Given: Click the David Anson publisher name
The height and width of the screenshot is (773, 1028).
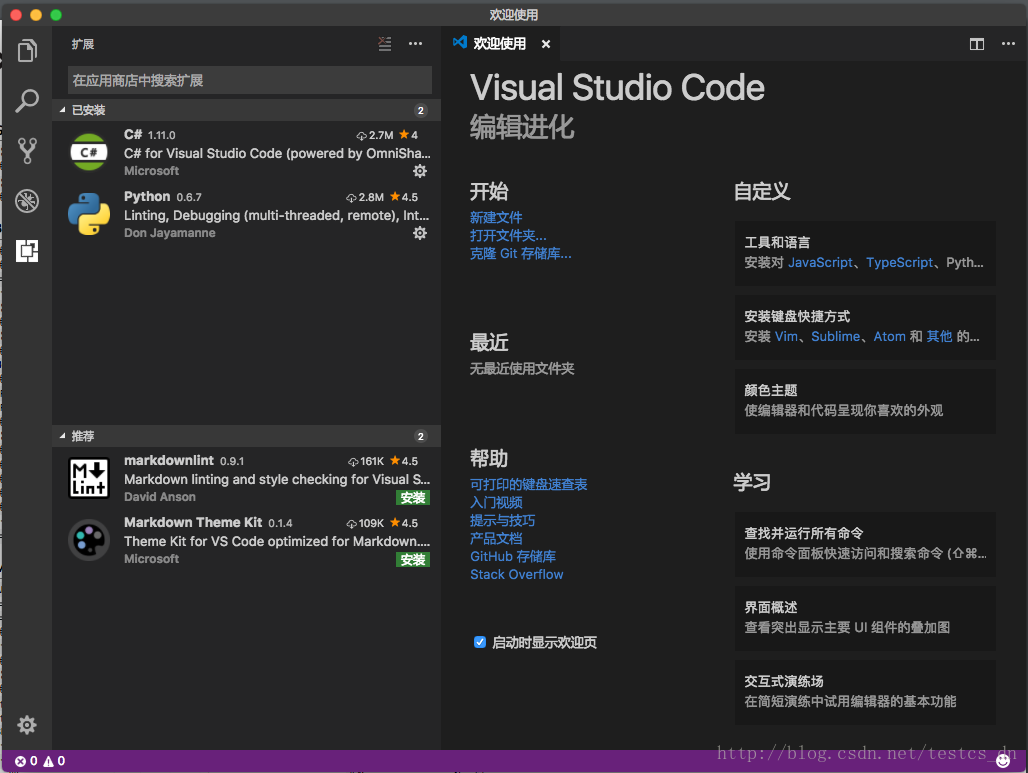Looking at the screenshot, I should (159, 496).
